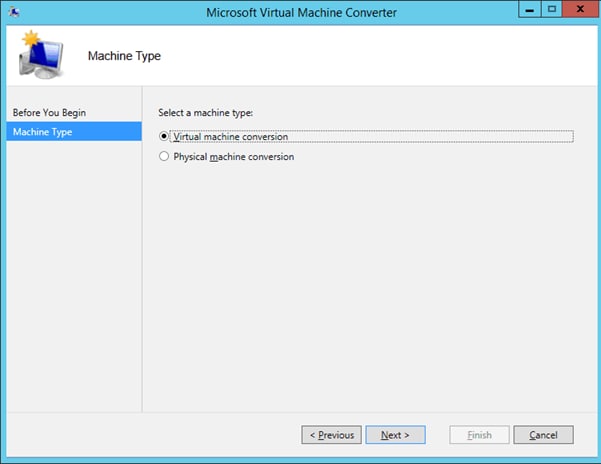Maximize the Virtual Machine Converter window
The width and height of the screenshot is (601, 464).
pos(552,9)
